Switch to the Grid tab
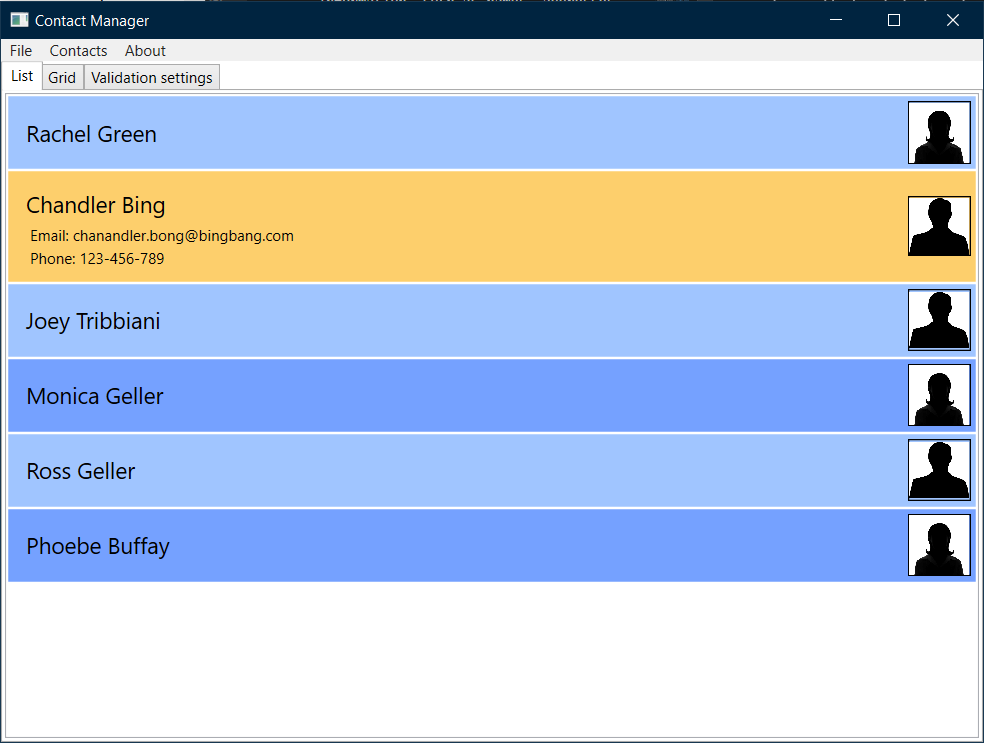The width and height of the screenshot is (984, 743). [x=62, y=77]
